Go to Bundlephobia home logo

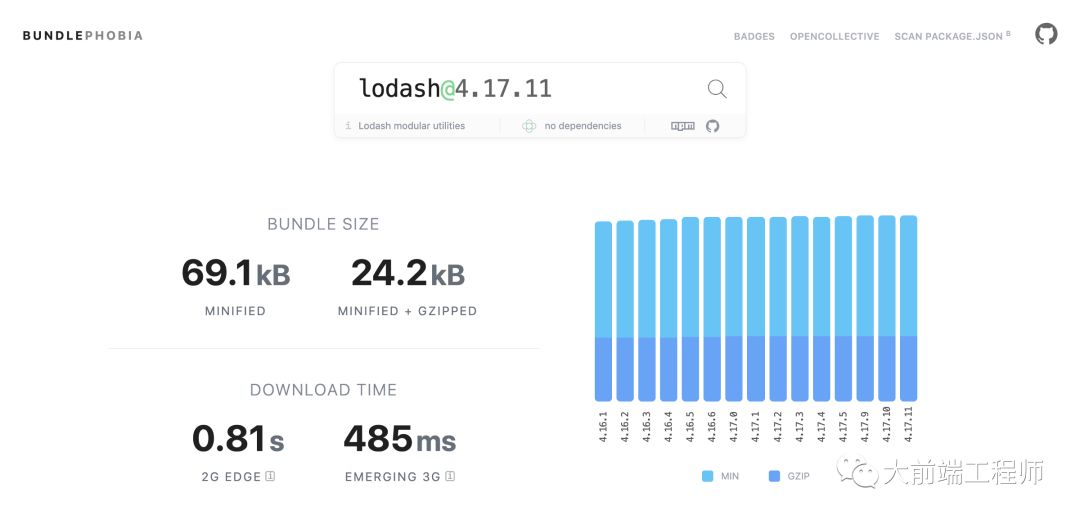pos(83,36)
